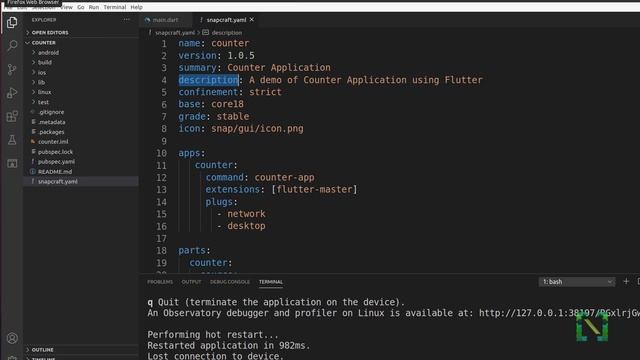This screenshot has width=640, height=360.
Task: Open the Go menu
Action: (81, 7)
